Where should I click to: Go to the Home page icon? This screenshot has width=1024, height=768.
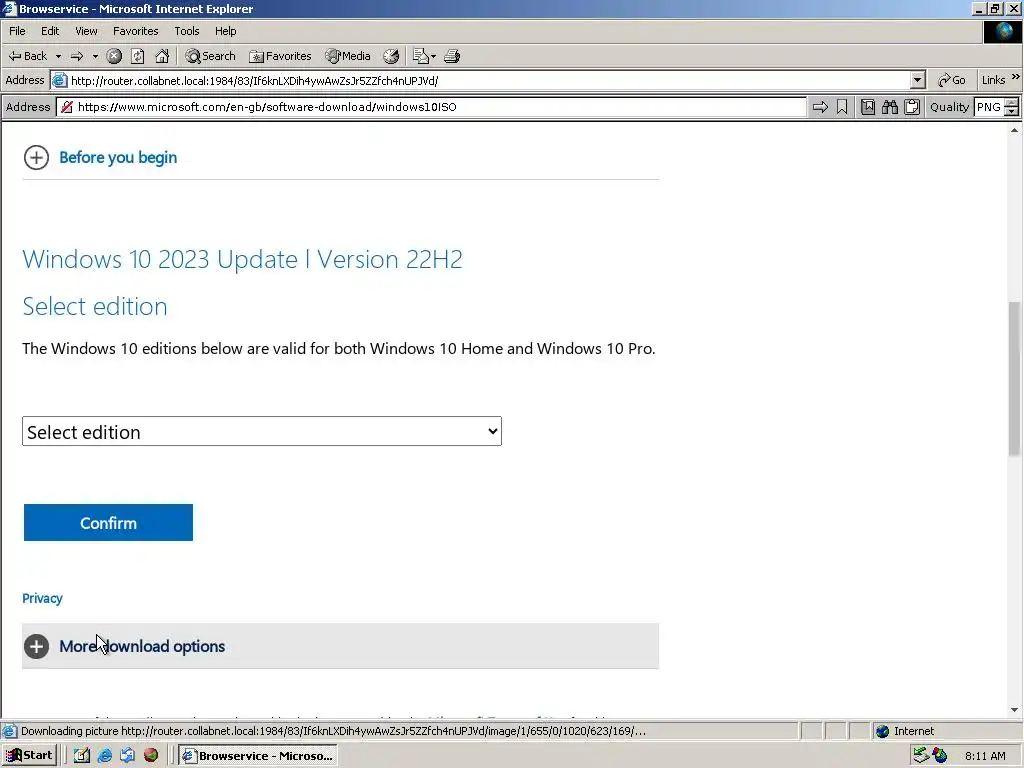point(162,56)
